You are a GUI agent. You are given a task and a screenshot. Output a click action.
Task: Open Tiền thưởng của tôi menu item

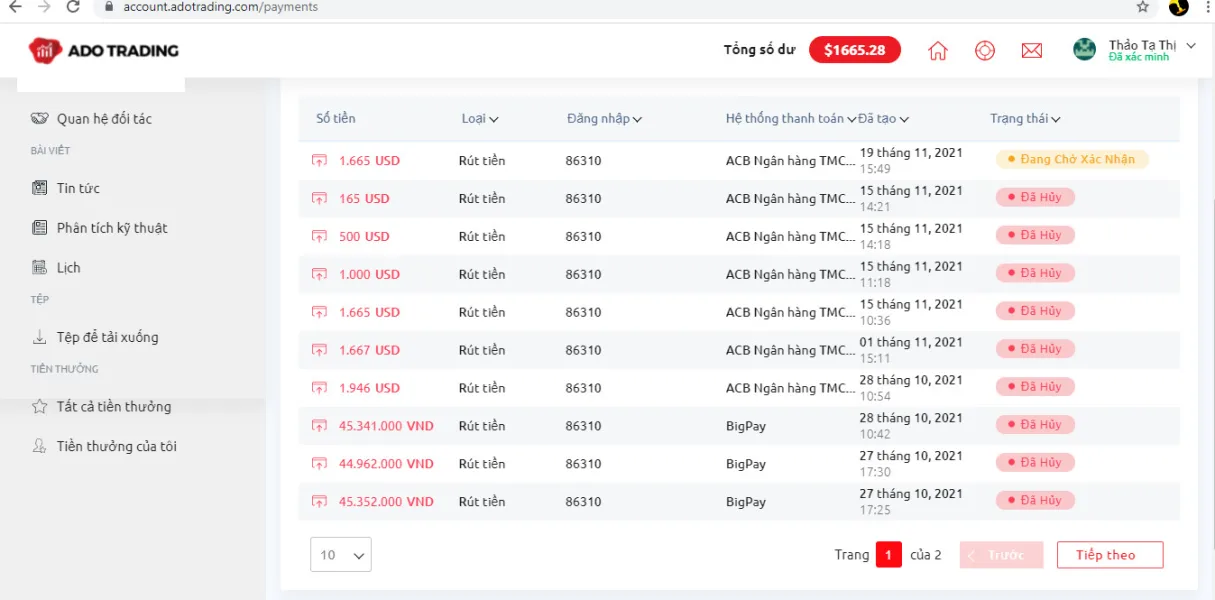click(116, 446)
